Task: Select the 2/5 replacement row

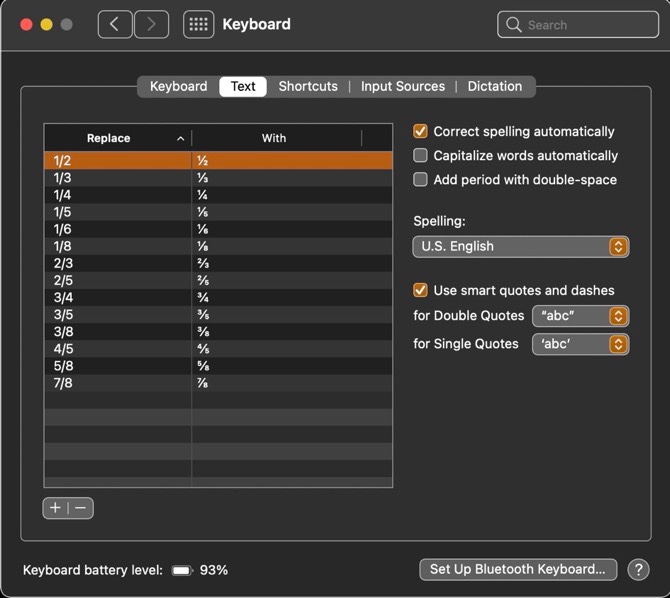Action: pyautogui.click(x=218, y=280)
